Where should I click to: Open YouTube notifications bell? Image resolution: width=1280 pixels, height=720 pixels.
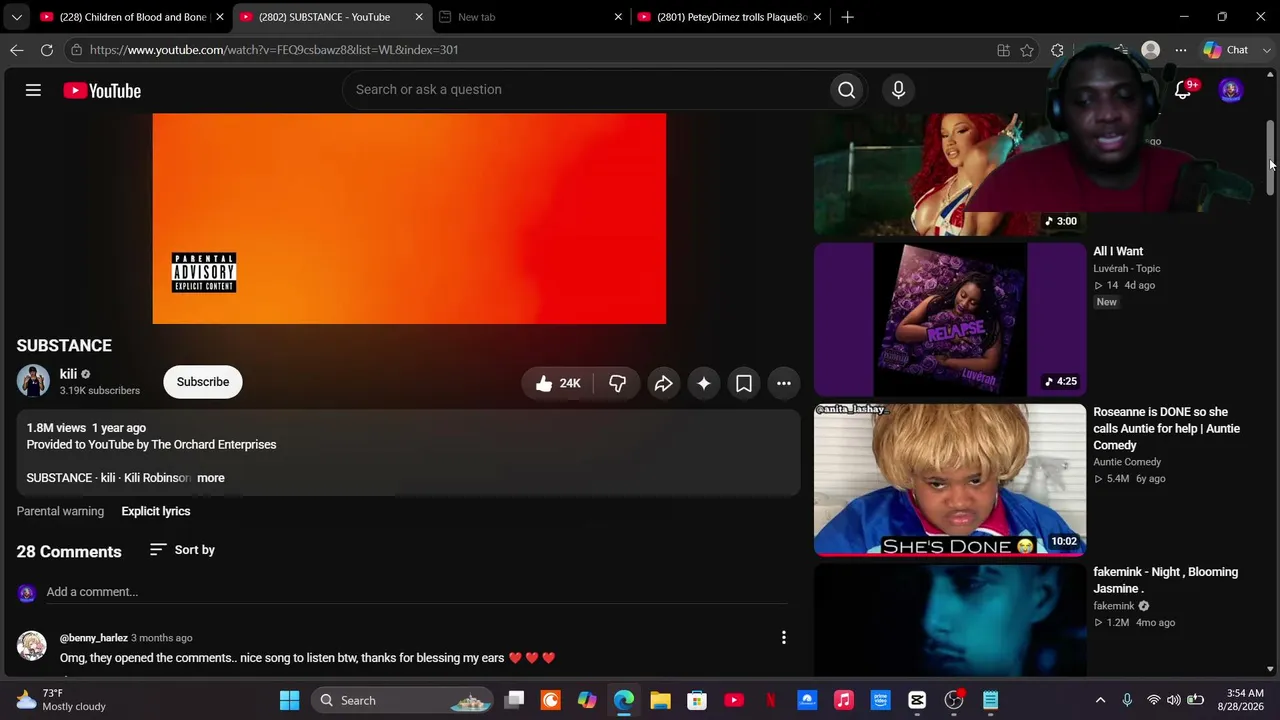(x=1183, y=90)
